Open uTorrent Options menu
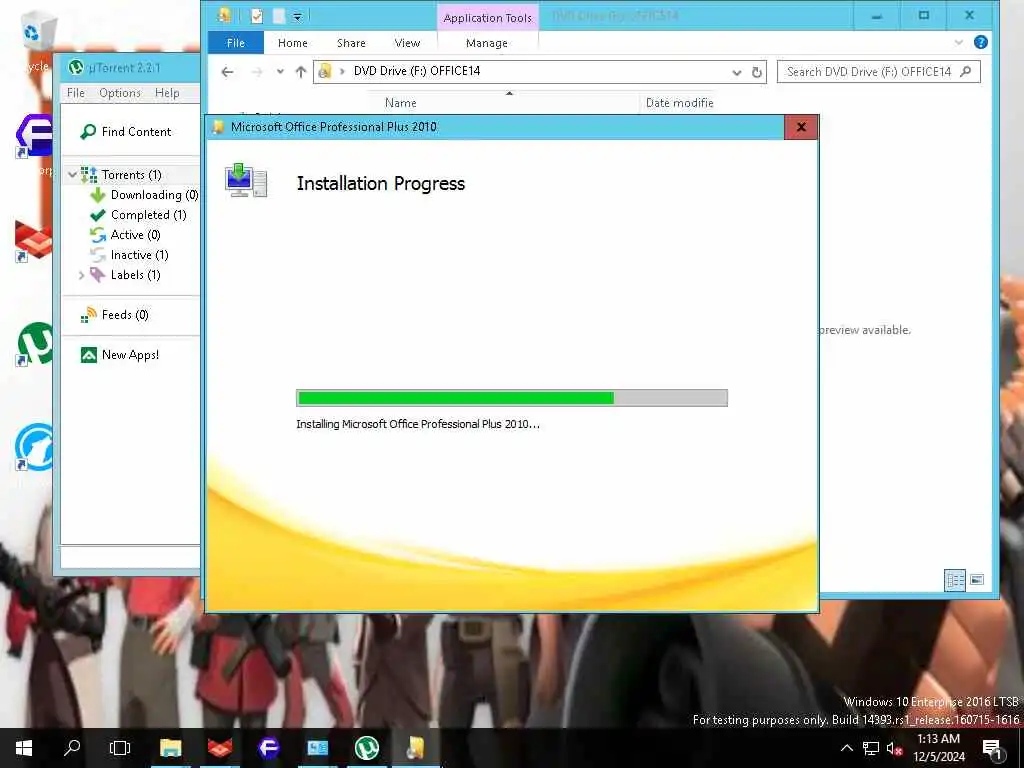 pyautogui.click(x=120, y=93)
